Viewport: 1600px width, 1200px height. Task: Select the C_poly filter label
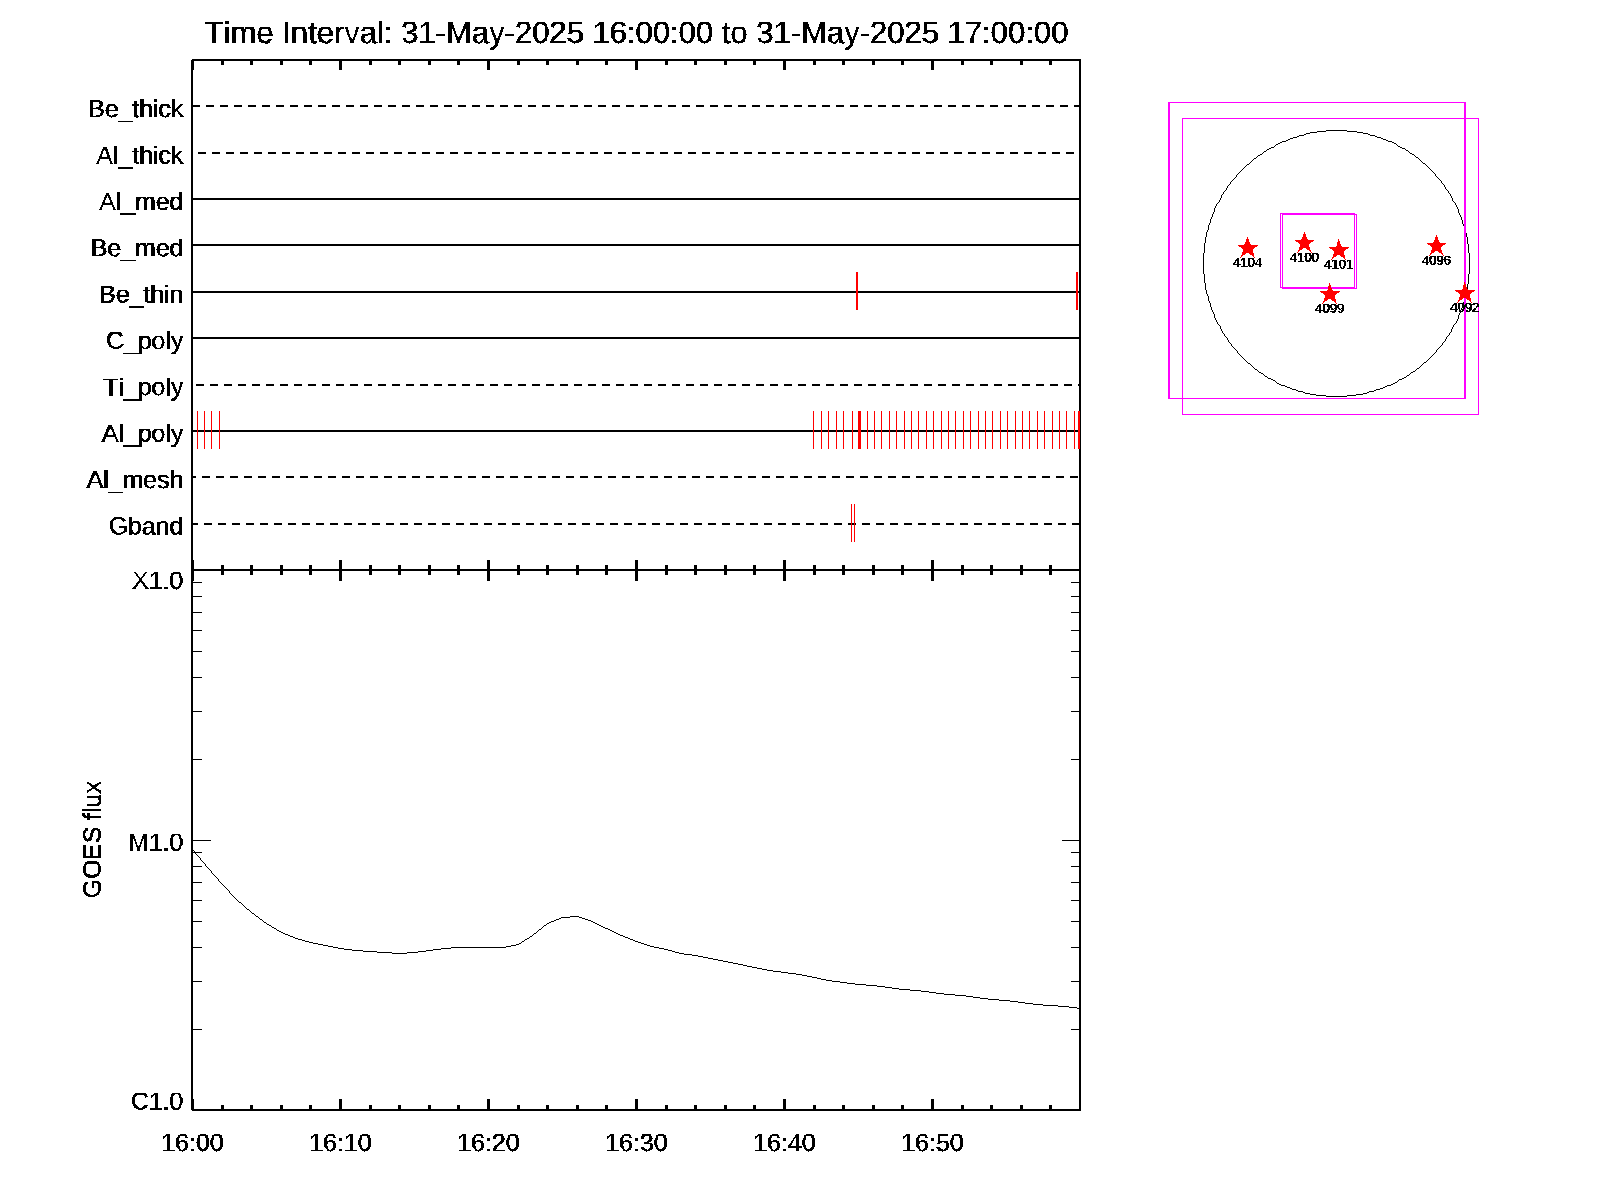pos(144,341)
